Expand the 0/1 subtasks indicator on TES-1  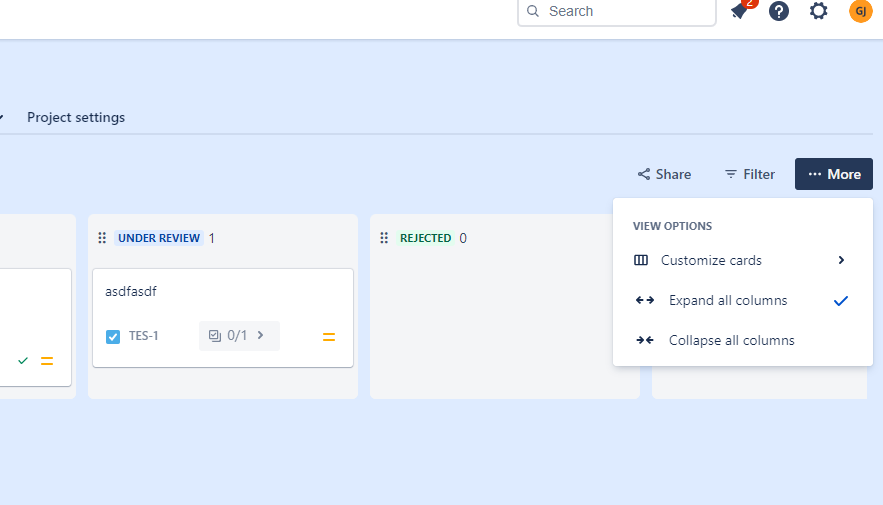(239, 336)
